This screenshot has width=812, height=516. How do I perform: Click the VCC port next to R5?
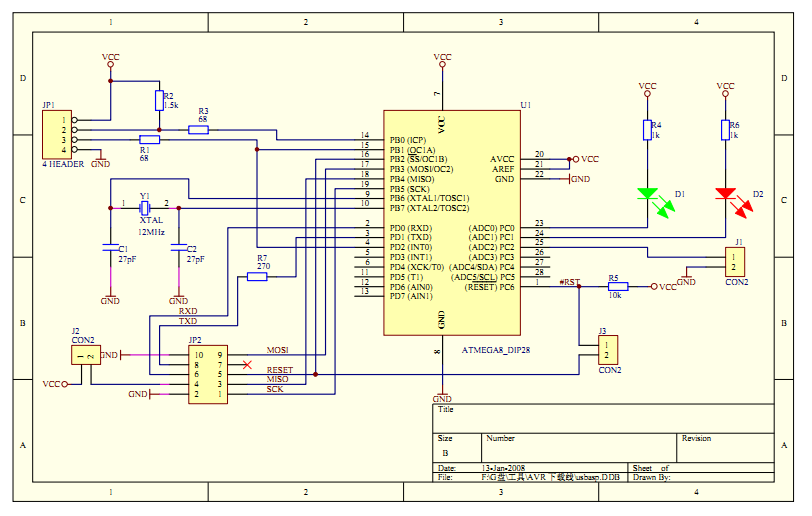pyautogui.click(x=663, y=286)
